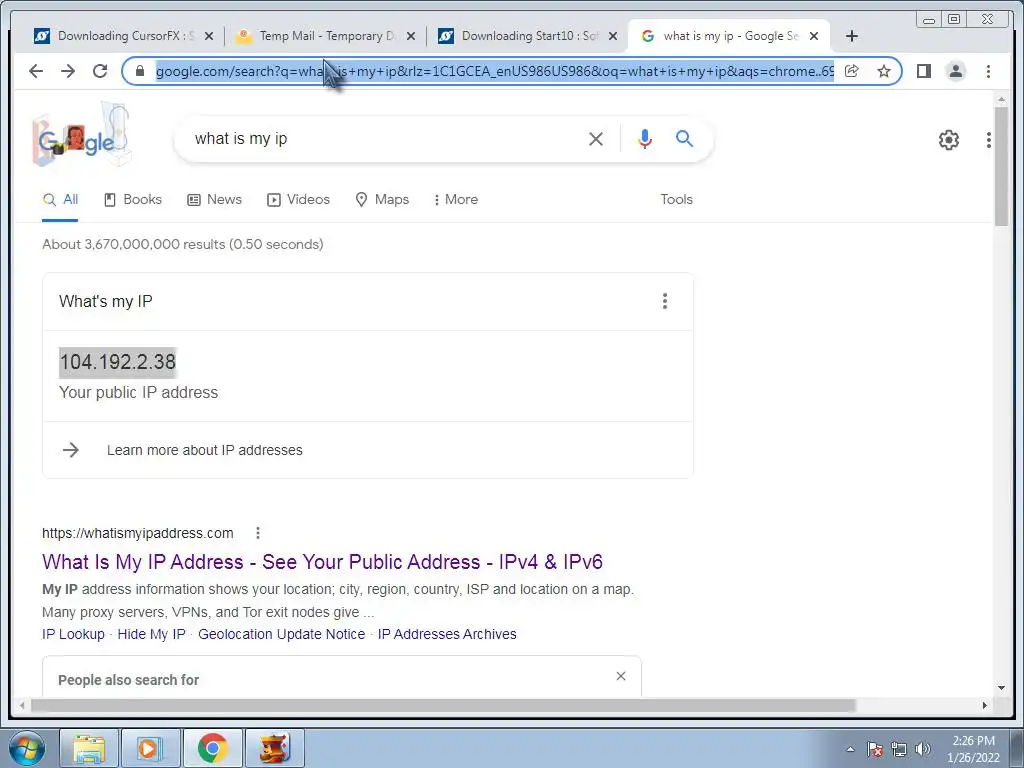Switch to Videos results
Screen dimensions: 1024x768
pyautogui.click(x=298, y=200)
